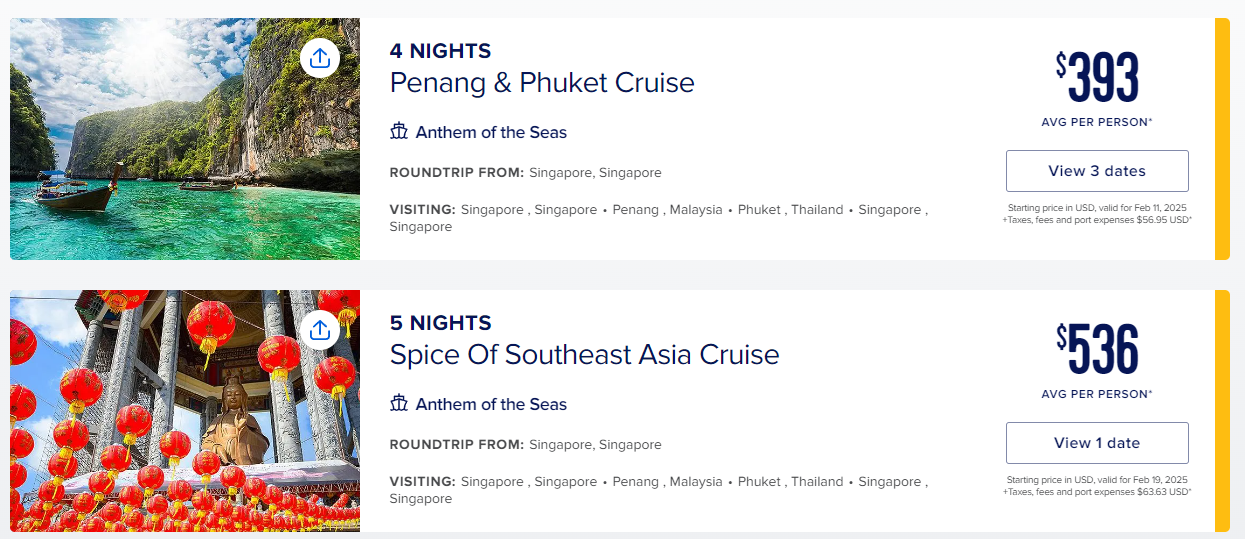The image size is (1245, 539).
Task: Click share icon on Penang & Phuket Cruise
Action: coord(320,58)
